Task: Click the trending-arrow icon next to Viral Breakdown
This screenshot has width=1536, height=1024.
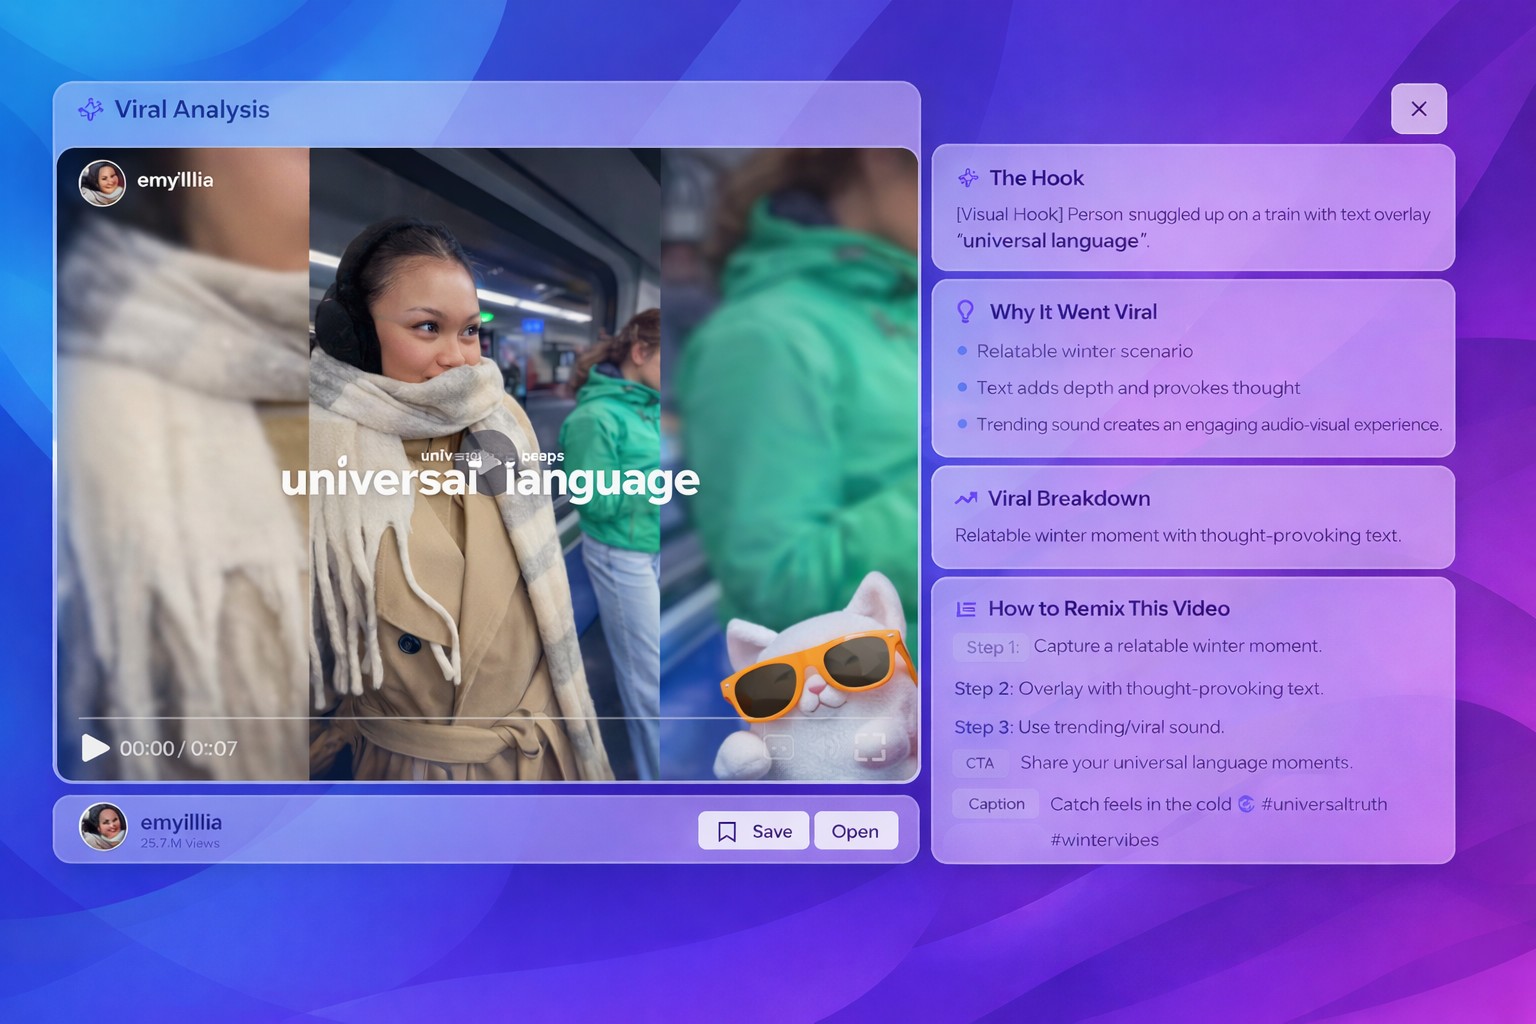Action: pos(964,498)
